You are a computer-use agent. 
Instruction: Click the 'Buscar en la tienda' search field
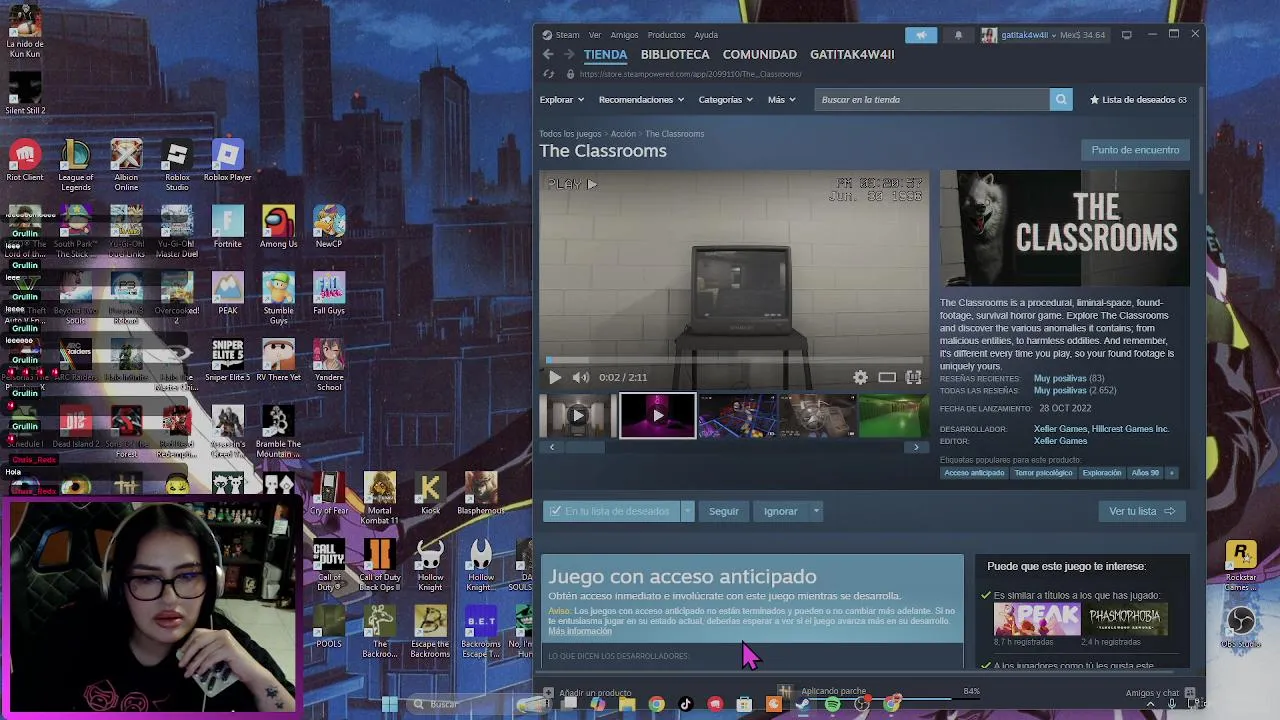(932, 99)
